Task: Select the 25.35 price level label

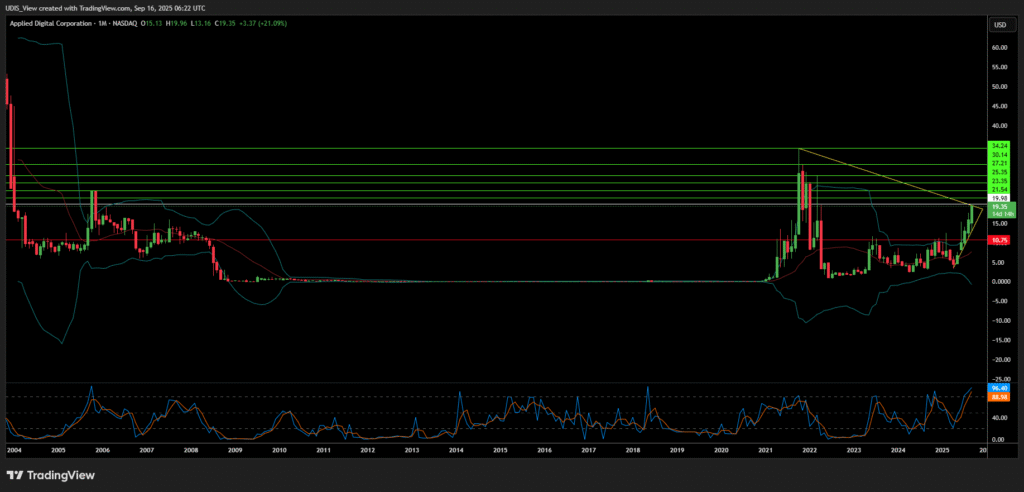Action: tap(998, 172)
